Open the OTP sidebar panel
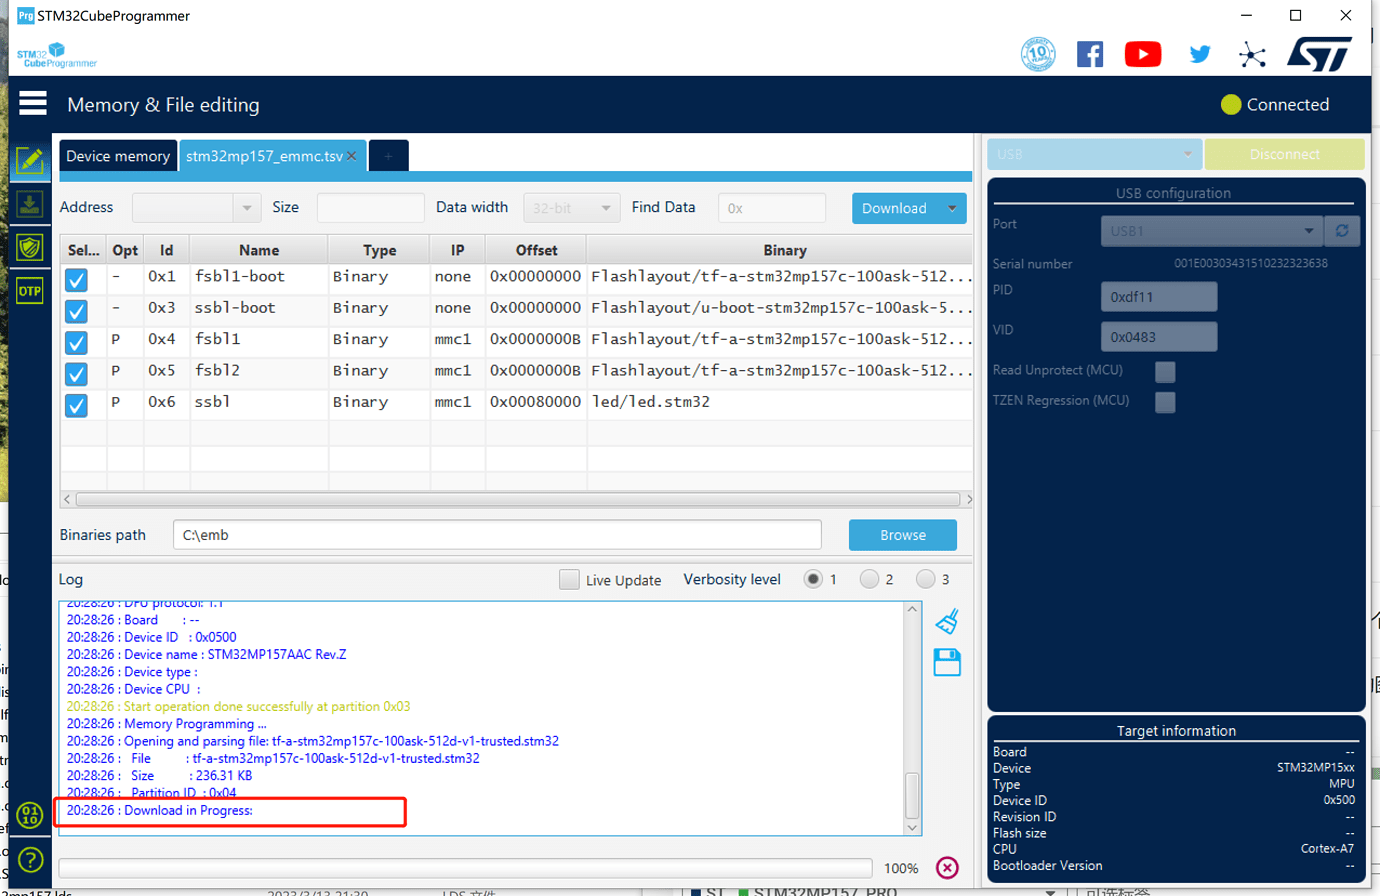 pos(30,291)
